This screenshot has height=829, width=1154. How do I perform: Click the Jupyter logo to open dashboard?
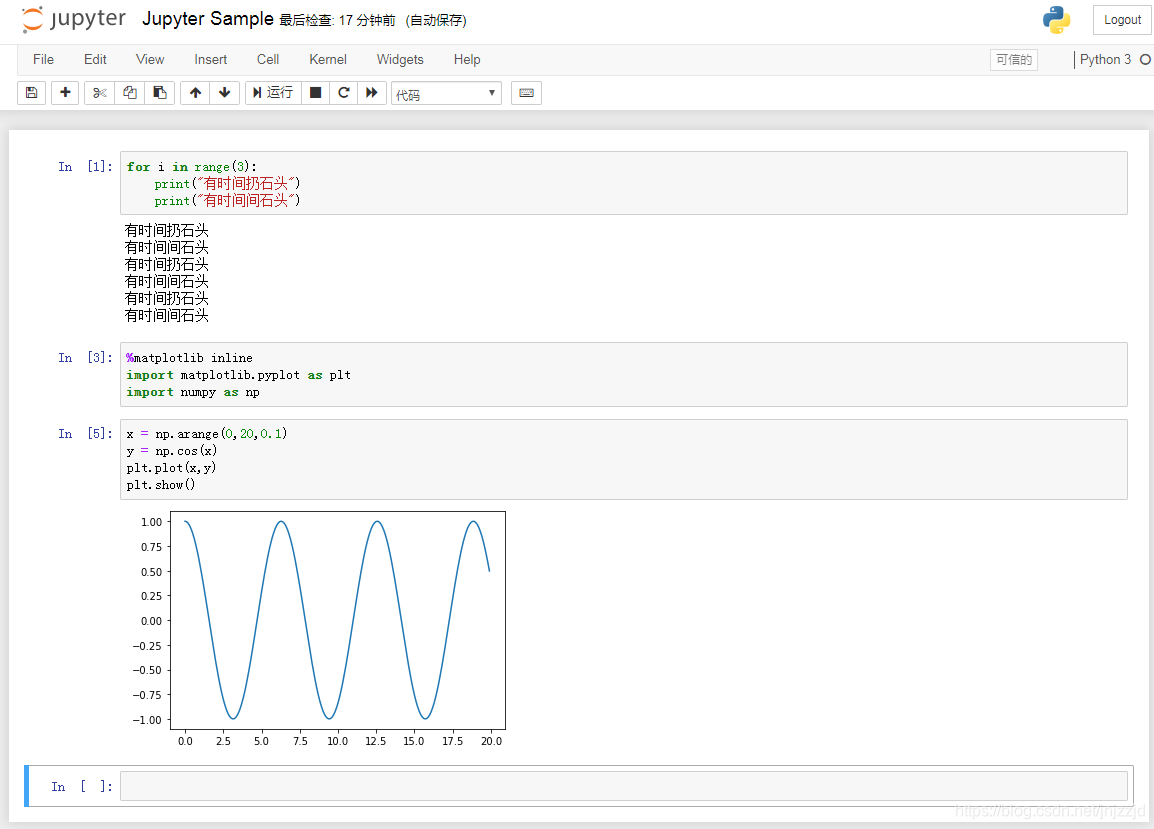73,18
